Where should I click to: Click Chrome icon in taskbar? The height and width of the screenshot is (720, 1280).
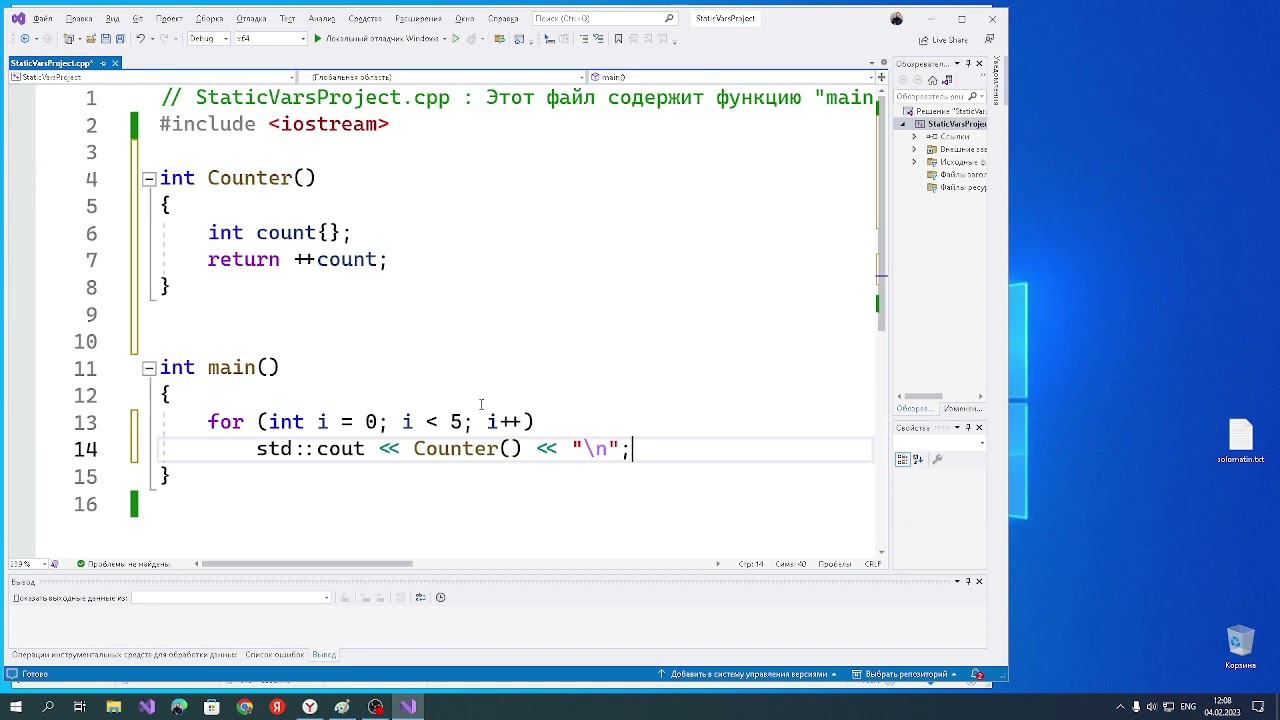click(x=245, y=707)
